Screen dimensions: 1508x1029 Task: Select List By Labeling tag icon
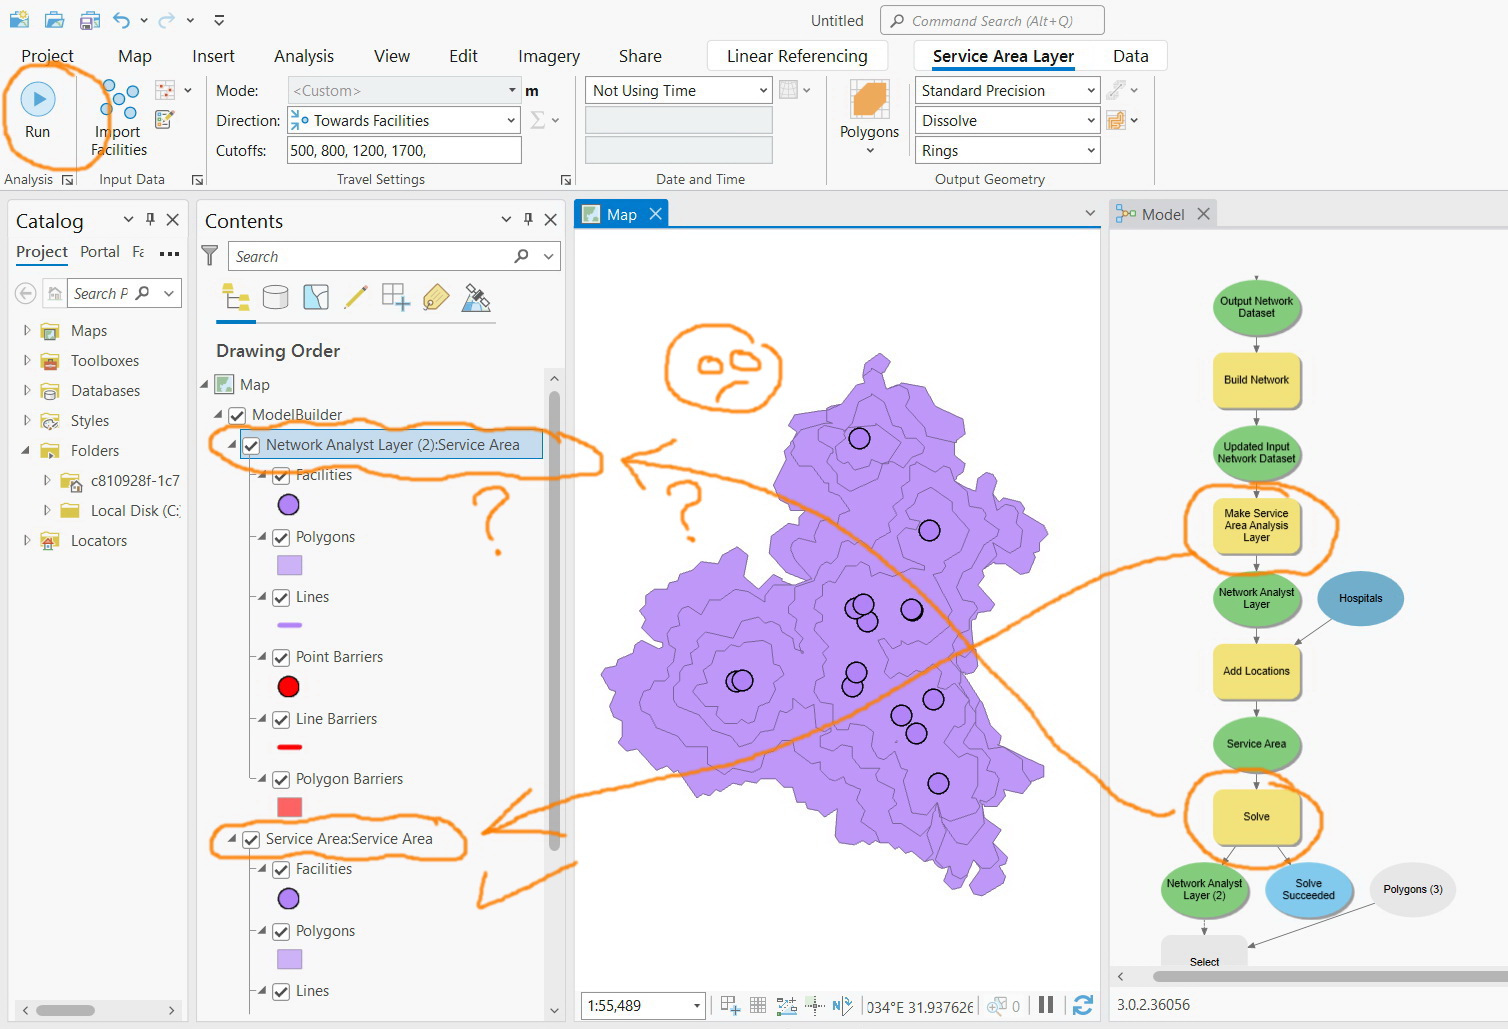point(436,297)
